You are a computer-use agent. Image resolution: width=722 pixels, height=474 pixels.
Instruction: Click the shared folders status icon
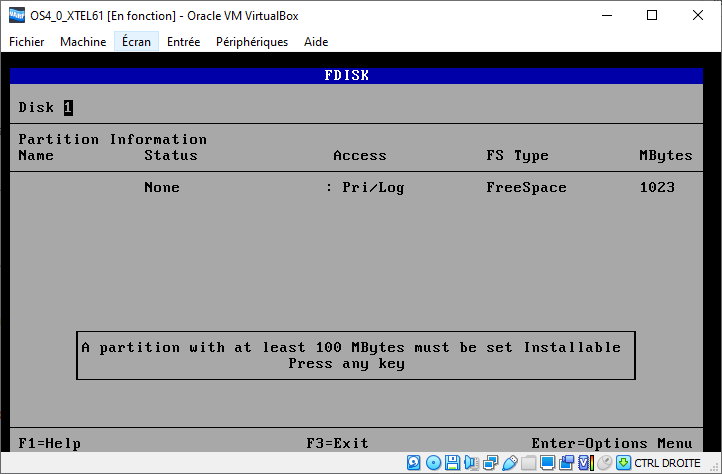coord(528,463)
